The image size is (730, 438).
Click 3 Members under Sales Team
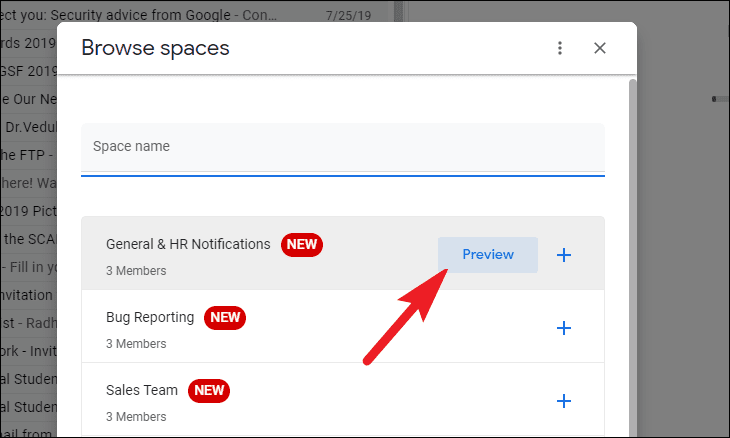click(136, 417)
